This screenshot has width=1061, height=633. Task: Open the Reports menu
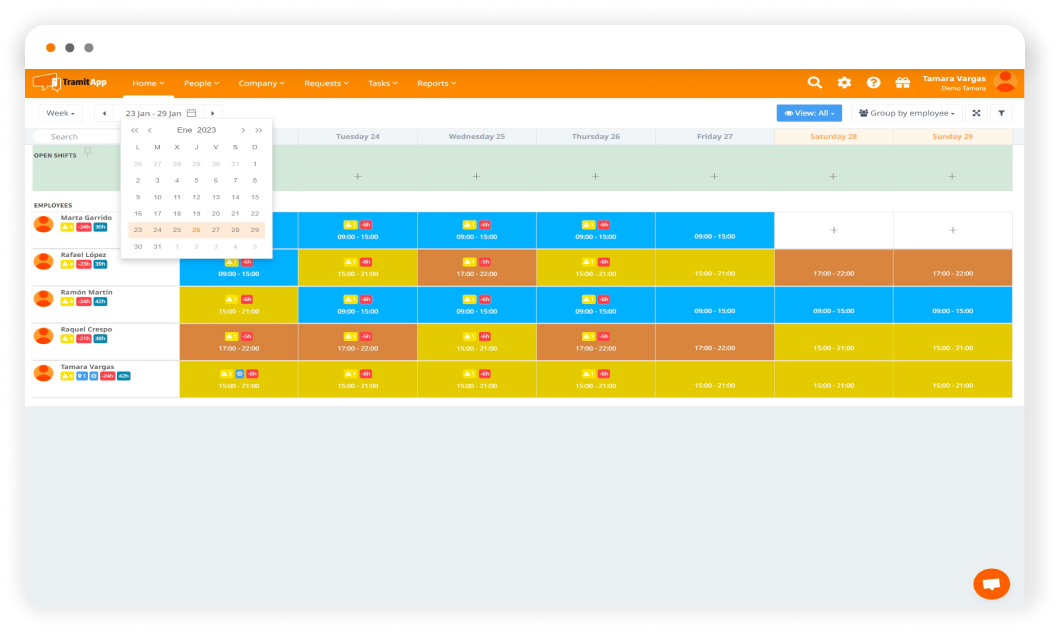[x=436, y=84]
